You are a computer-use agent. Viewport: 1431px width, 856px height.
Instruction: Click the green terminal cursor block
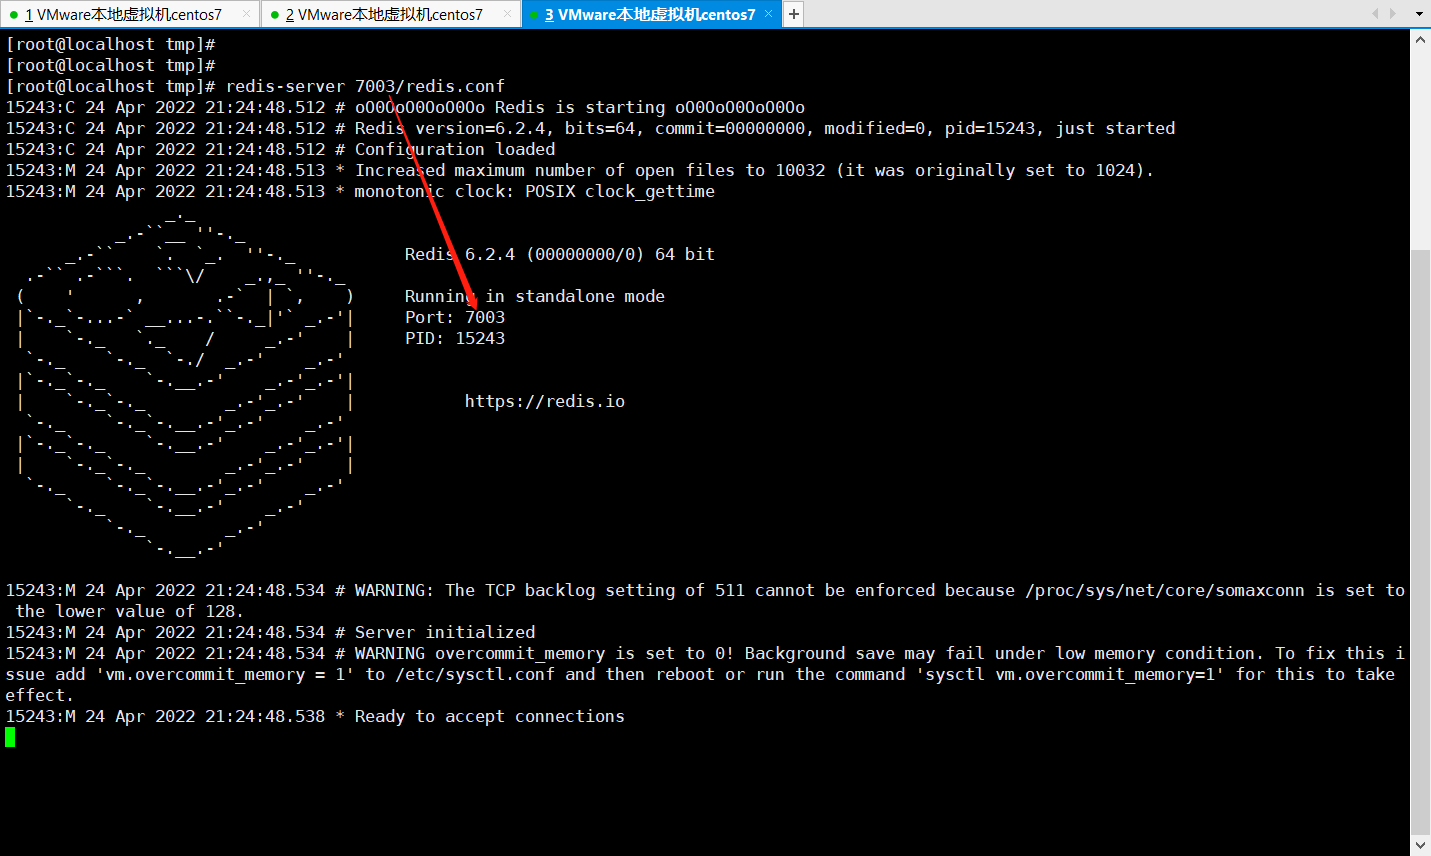coord(10,737)
